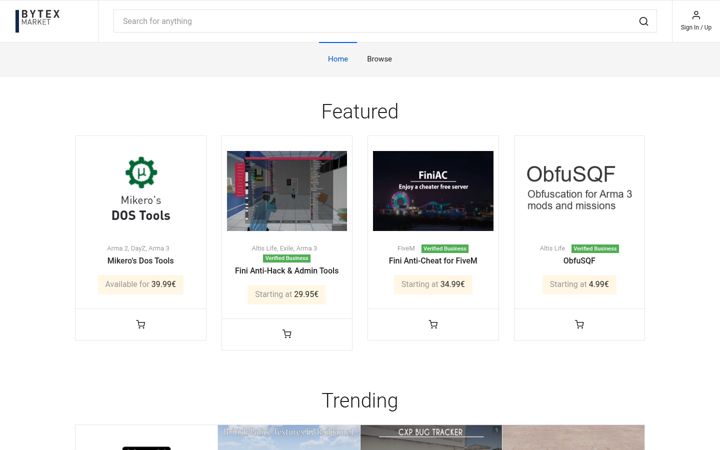Click the Trending heading
Image resolution: width=720 pixels, height=450 pixels.
click(x=360, y=400)
